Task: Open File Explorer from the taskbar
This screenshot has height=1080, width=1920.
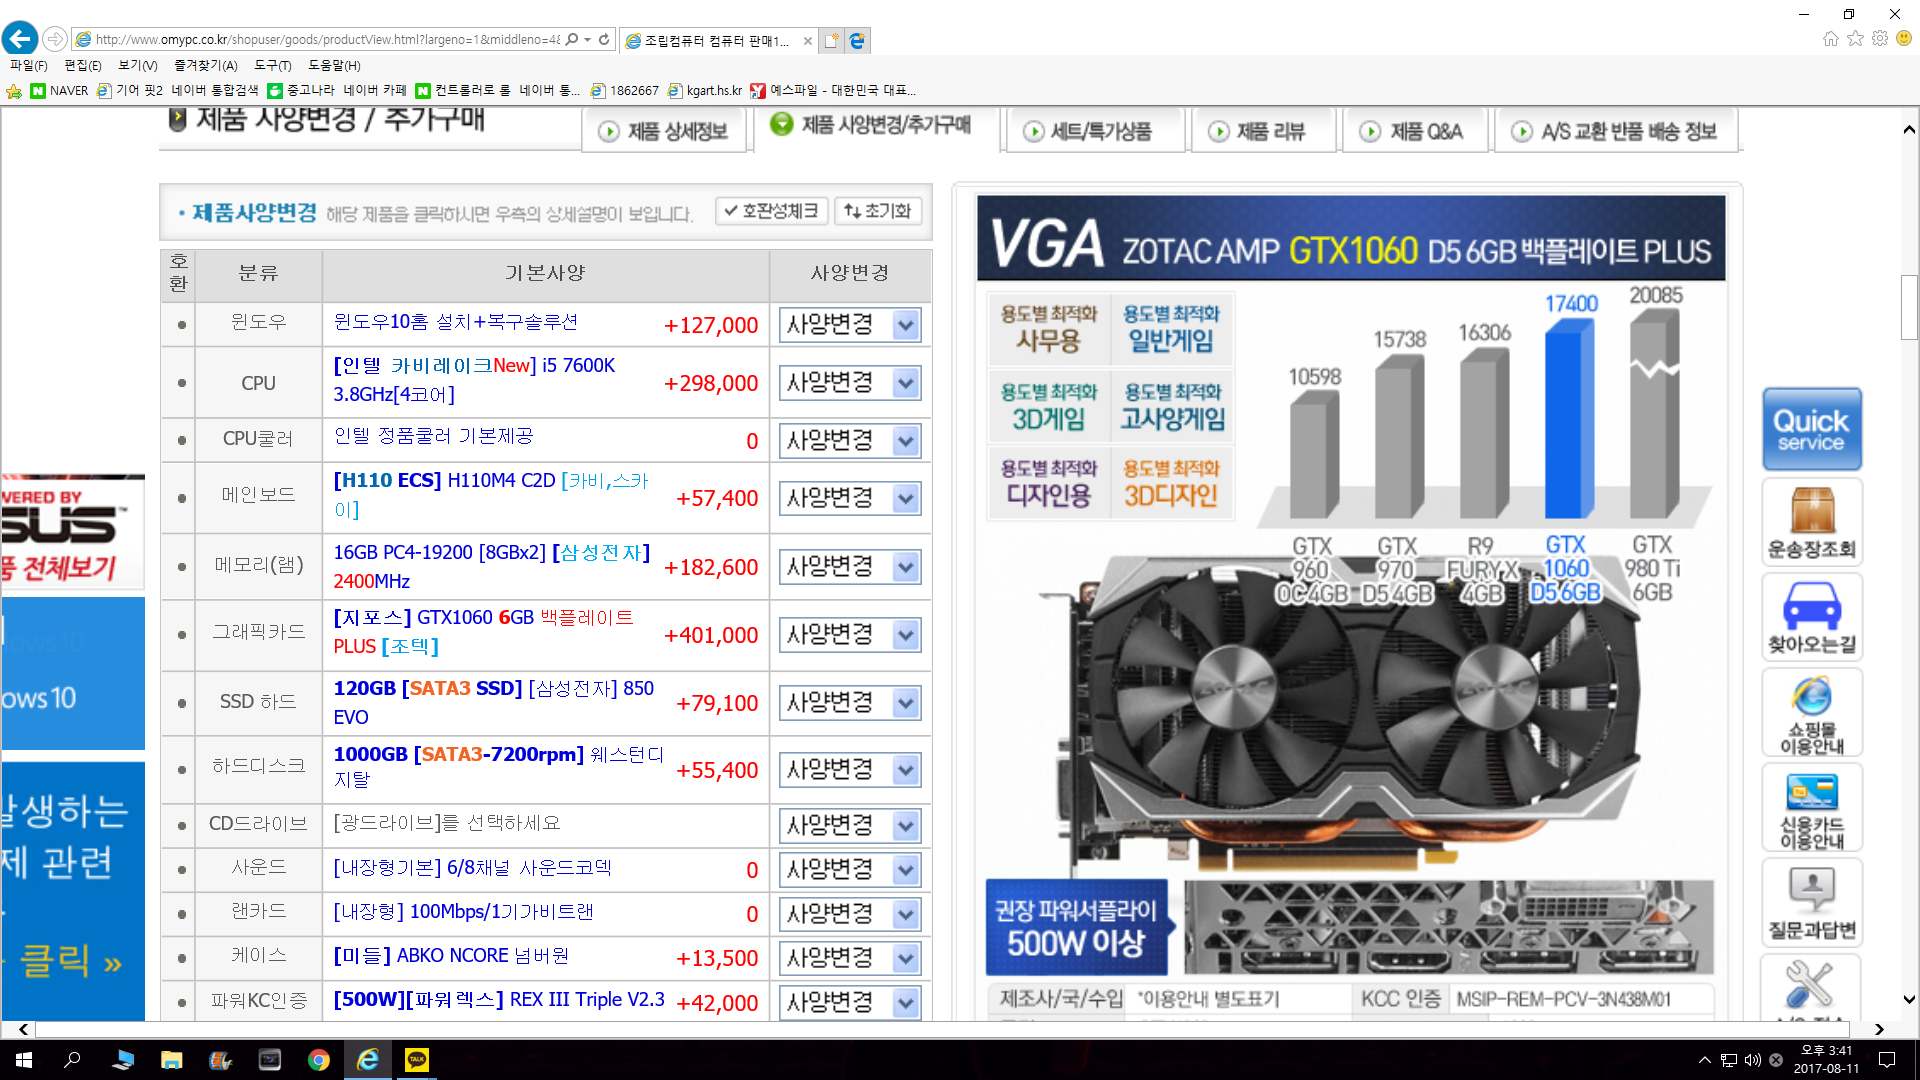Action: tap(172, 1060)
